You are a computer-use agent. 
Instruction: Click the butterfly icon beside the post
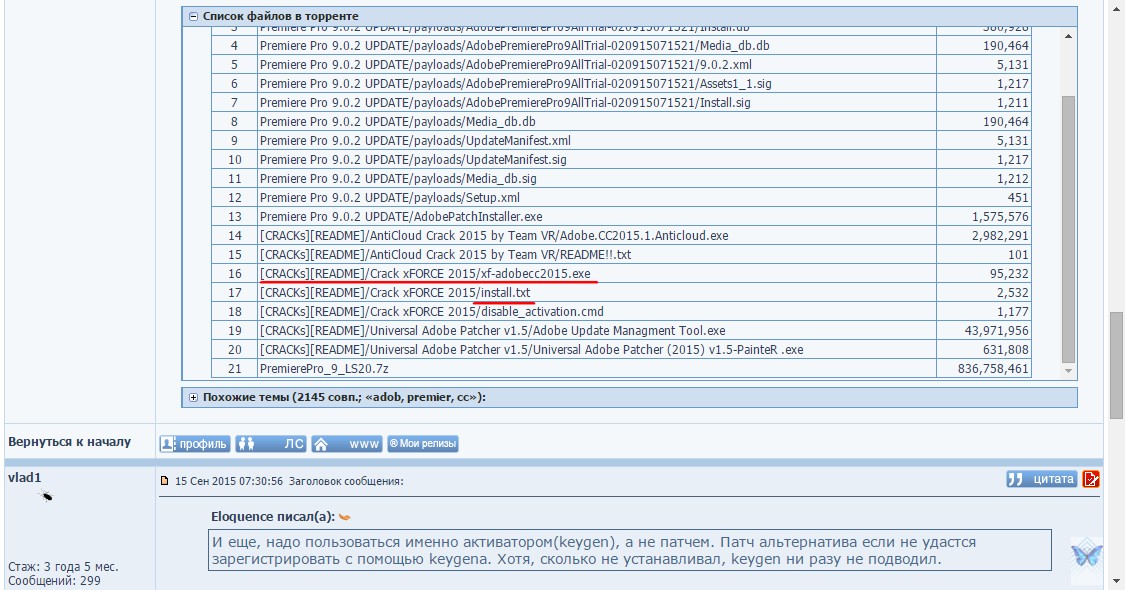coord(1085,552)
